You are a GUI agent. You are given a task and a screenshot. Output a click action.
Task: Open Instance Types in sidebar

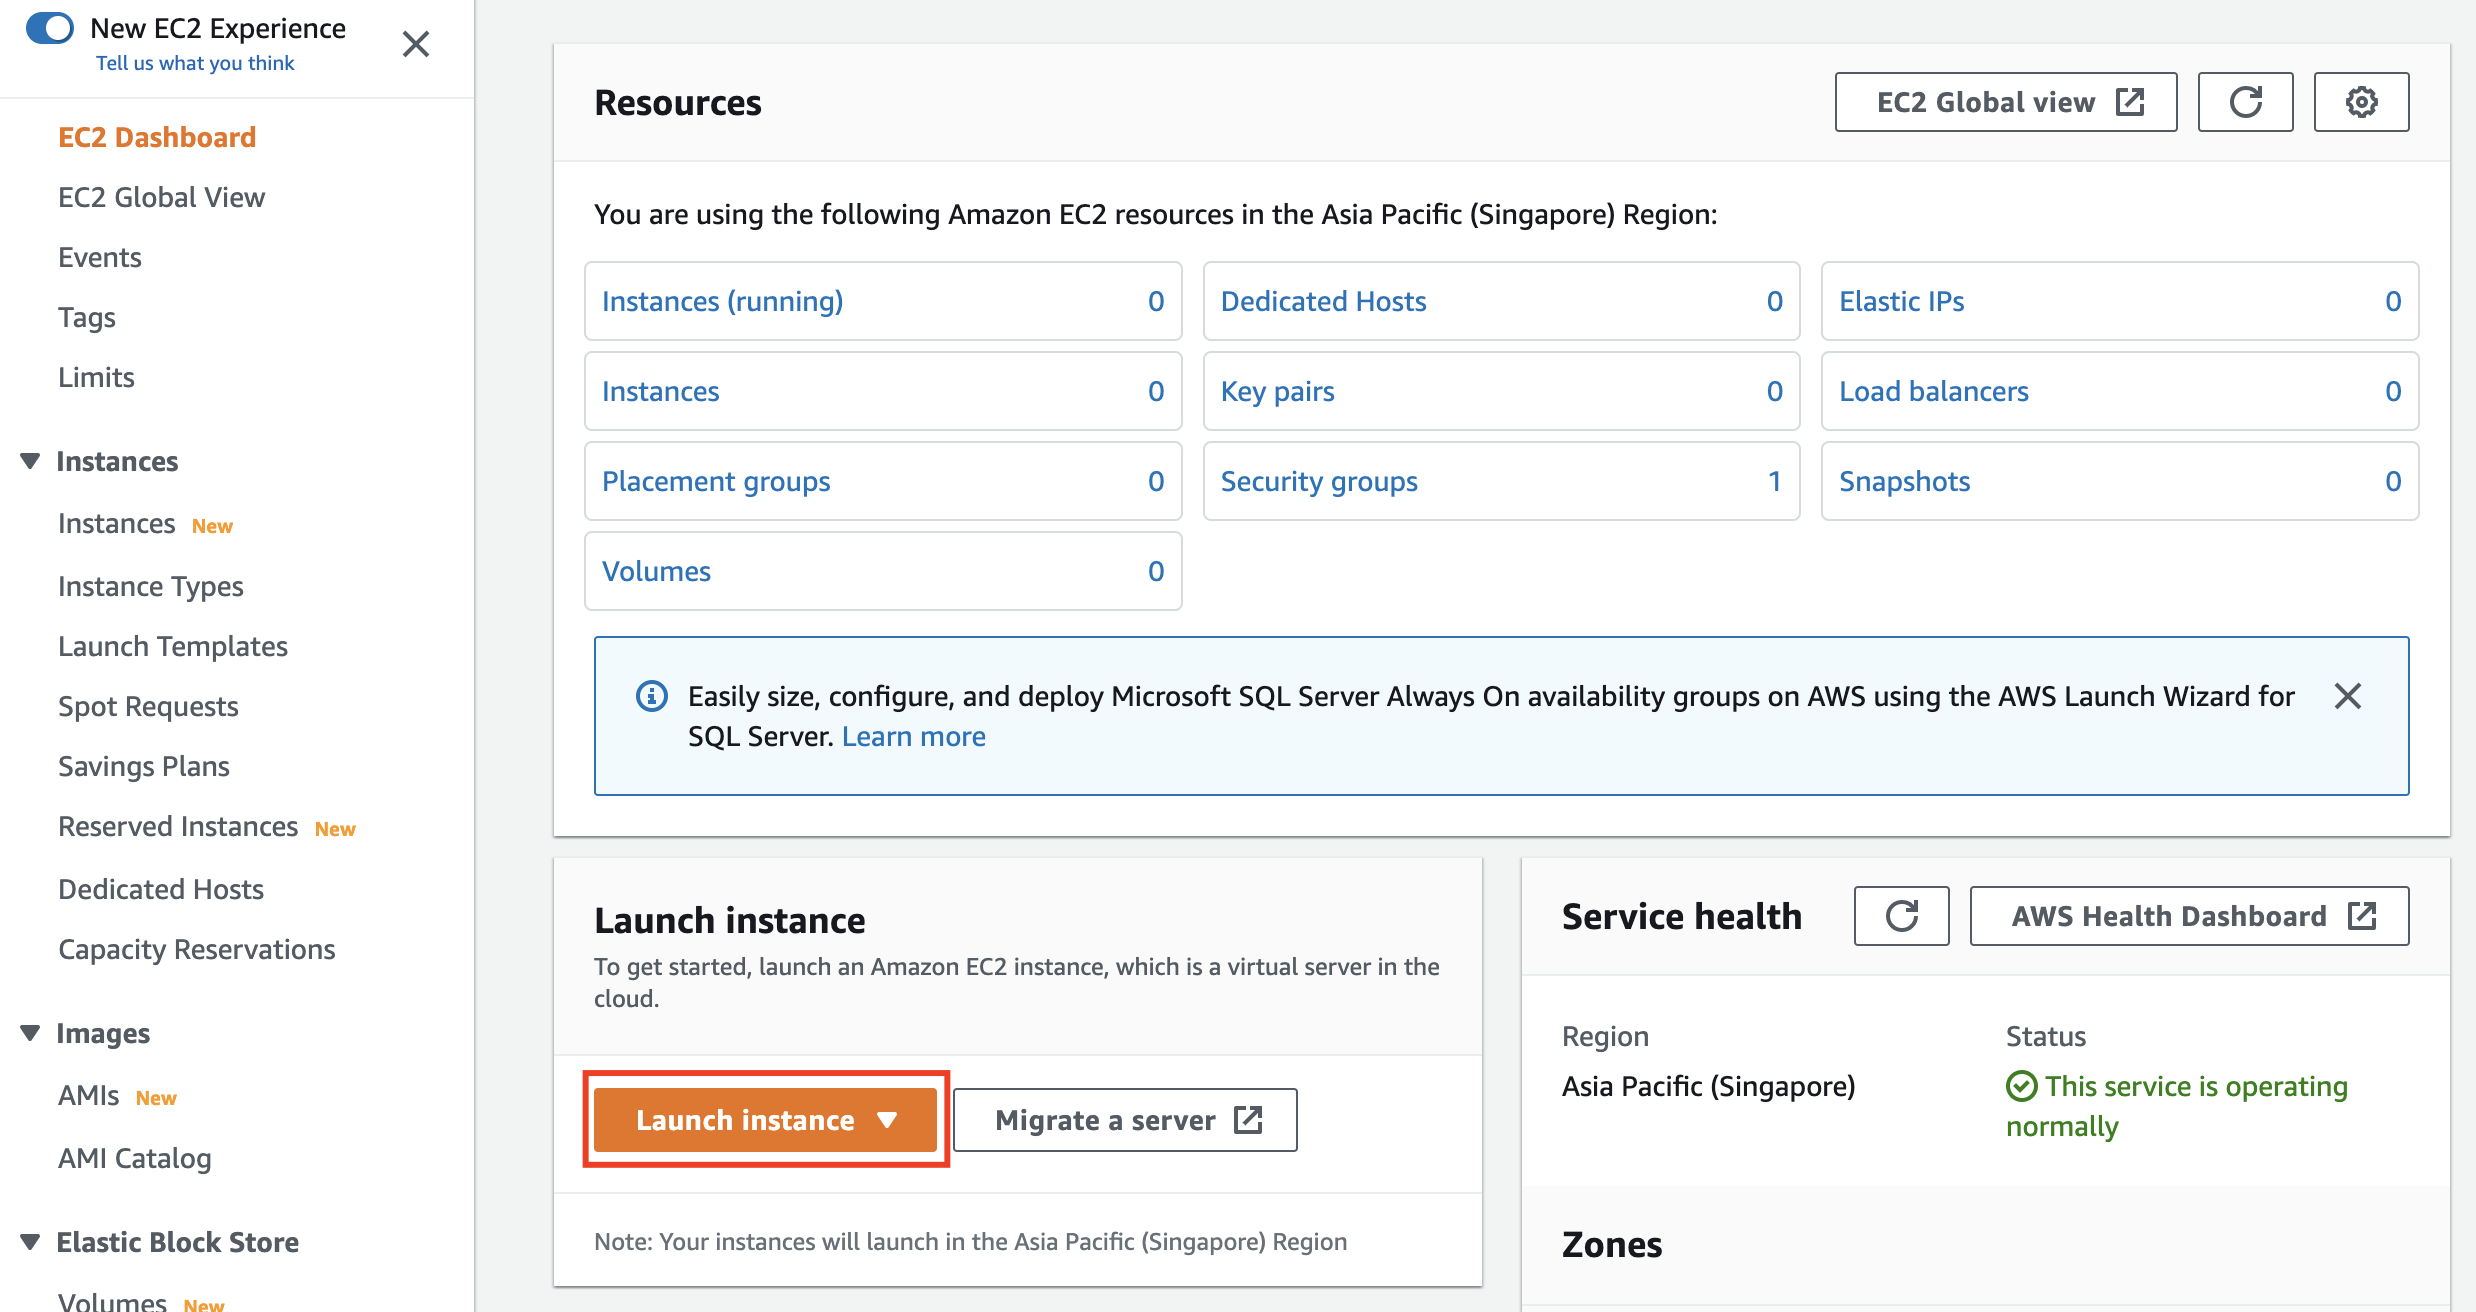coord(151,586)
